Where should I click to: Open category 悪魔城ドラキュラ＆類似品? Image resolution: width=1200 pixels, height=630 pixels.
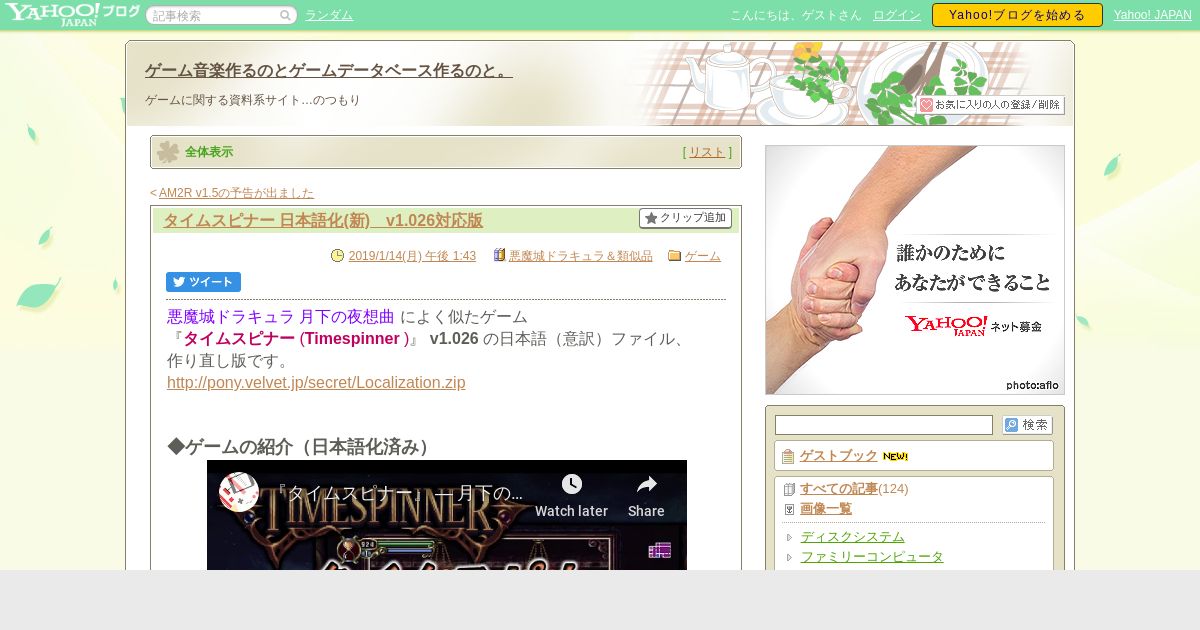coord(580,256)
